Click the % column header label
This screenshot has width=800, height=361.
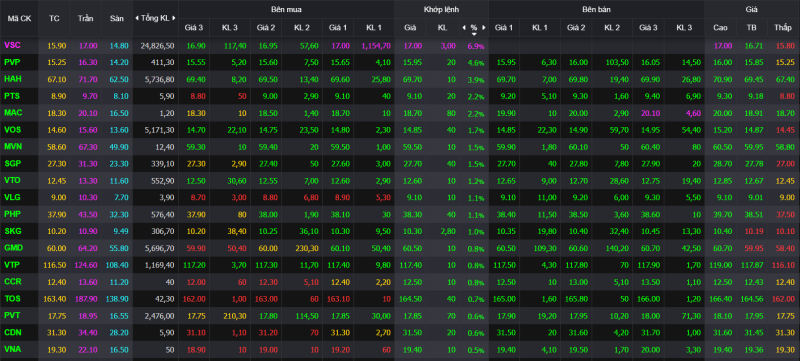coord(474,28)
